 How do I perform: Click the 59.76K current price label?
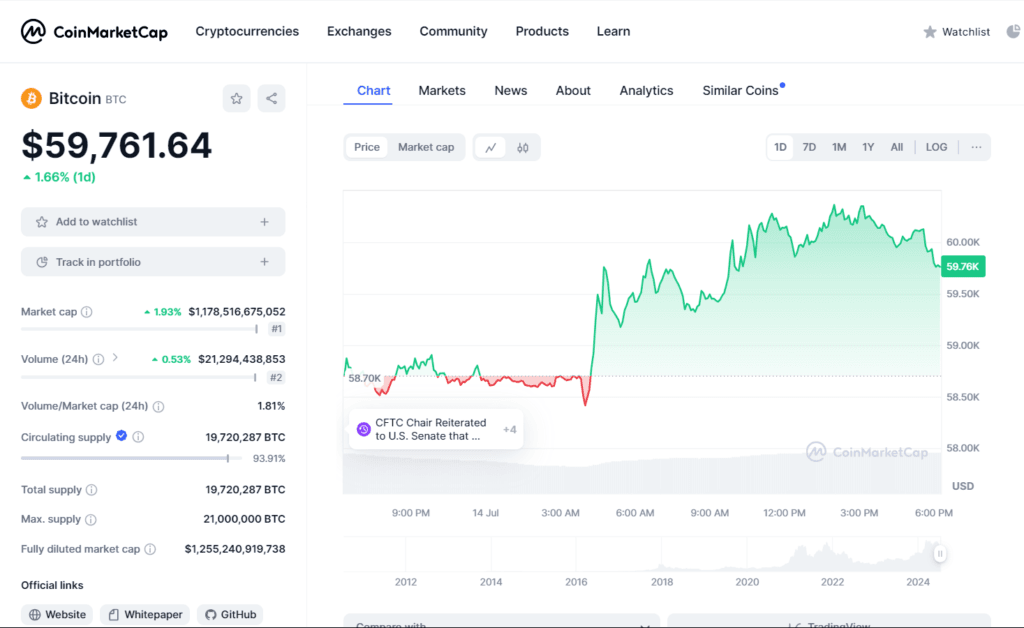[x=963, y=266]
